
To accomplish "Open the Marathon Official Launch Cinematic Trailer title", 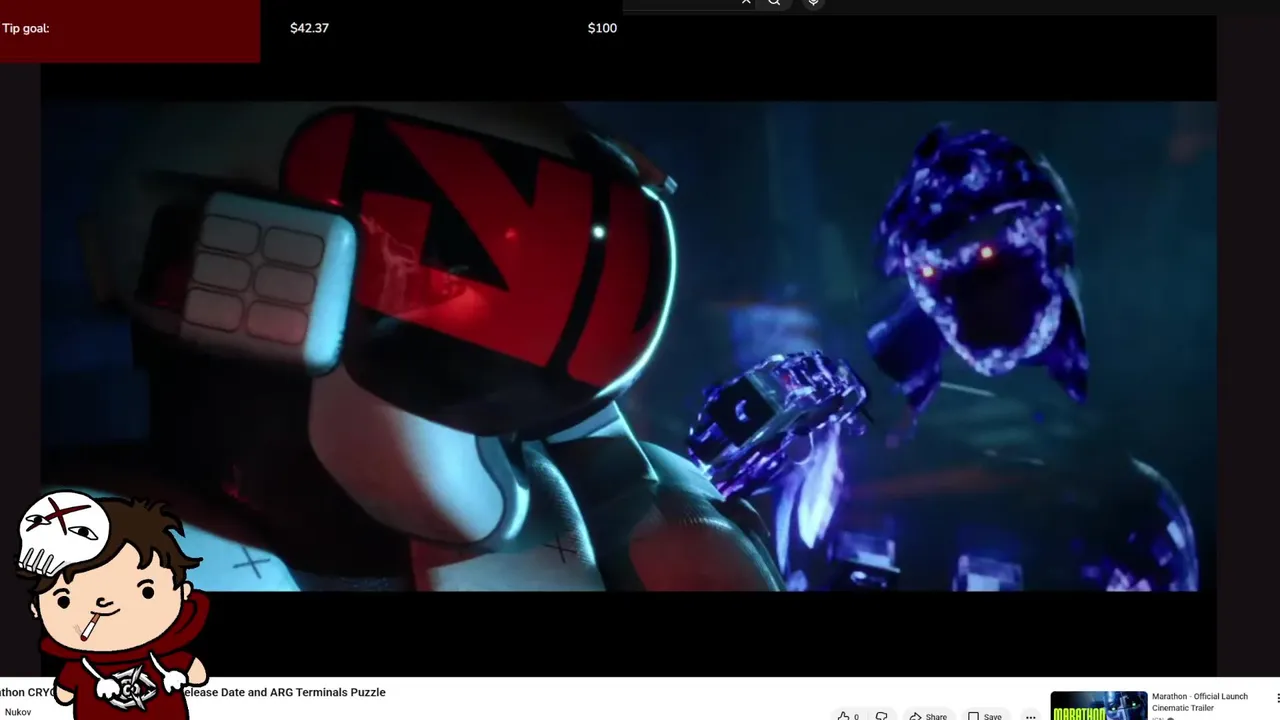I will coord(1200,702).
